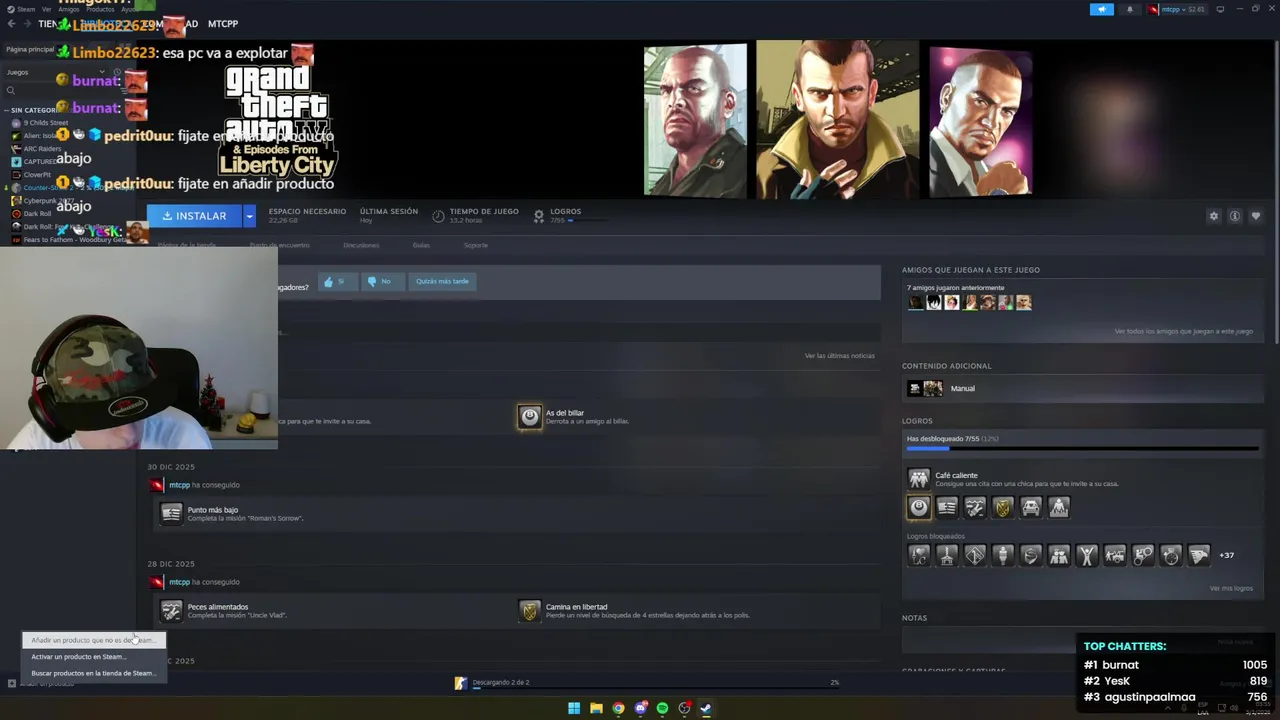Select the 8-ball unlocked achievement icon
Screen dimensions: 1280x720
[x=918, y=507]
